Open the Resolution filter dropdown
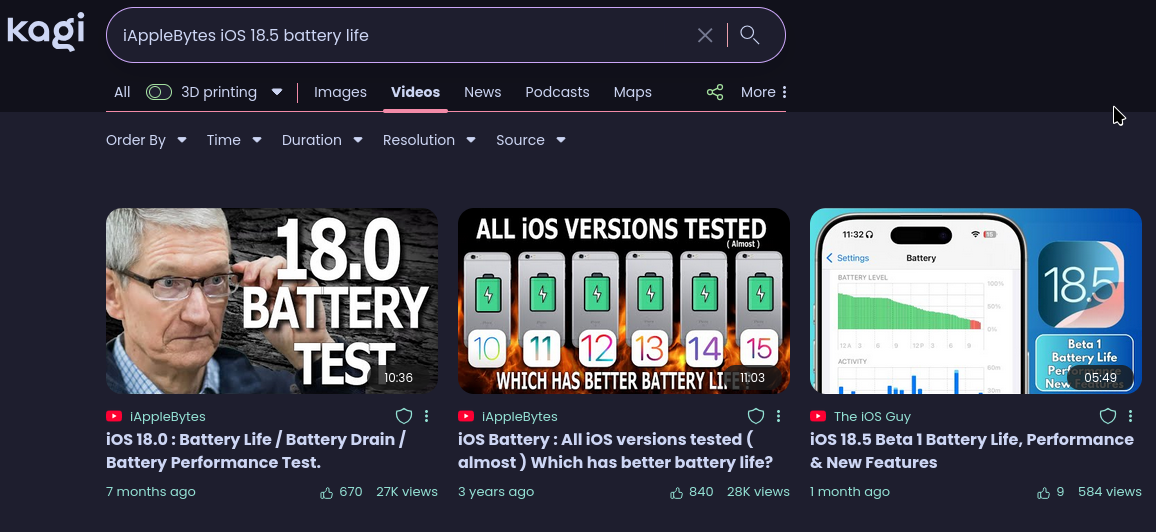Screen dimensions: 1156x532 pos(428,140)
